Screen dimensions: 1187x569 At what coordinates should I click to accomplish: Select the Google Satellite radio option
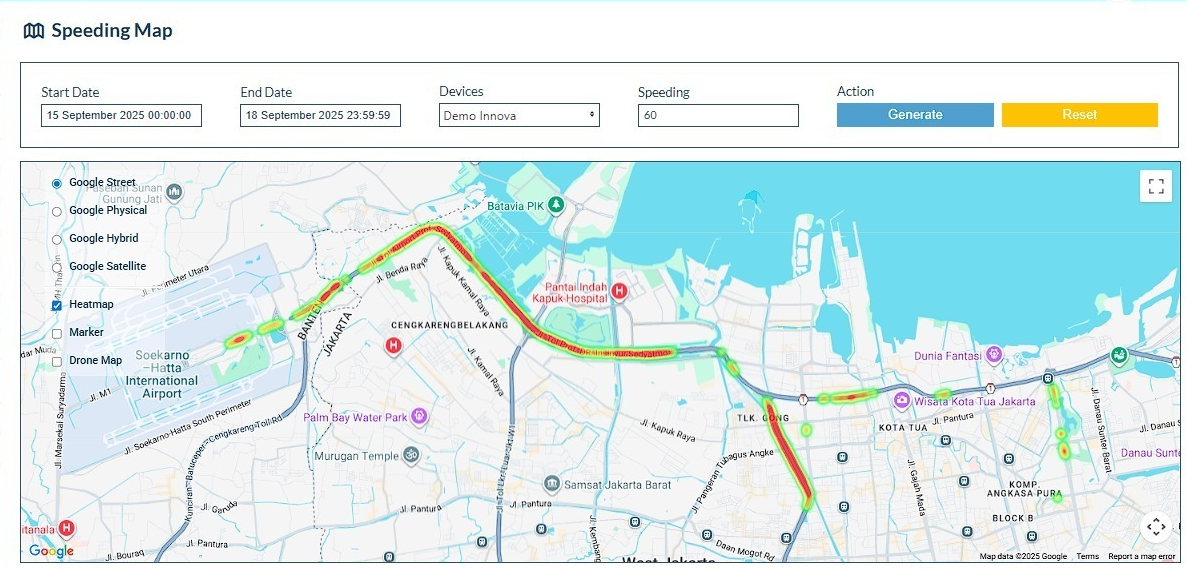57,267
